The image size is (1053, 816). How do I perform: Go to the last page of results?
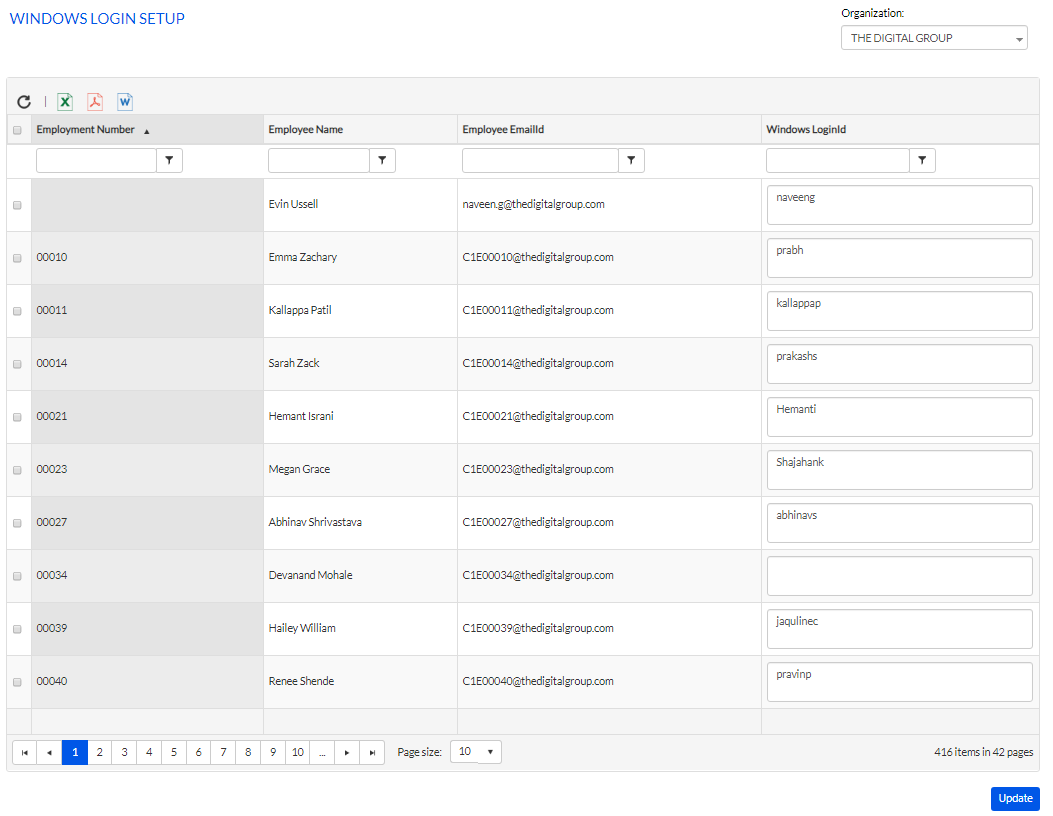click(x=372, y=753)
